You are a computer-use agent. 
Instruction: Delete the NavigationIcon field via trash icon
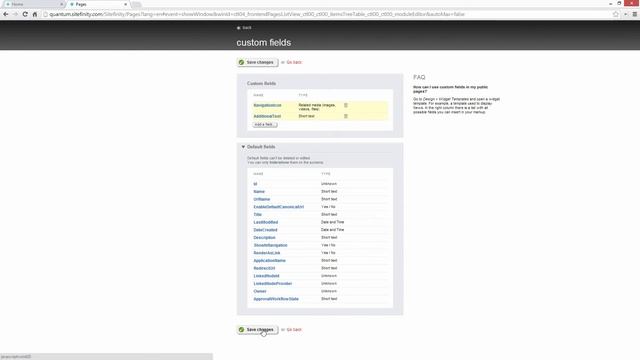pyautogui.click(x=346, y=105)
